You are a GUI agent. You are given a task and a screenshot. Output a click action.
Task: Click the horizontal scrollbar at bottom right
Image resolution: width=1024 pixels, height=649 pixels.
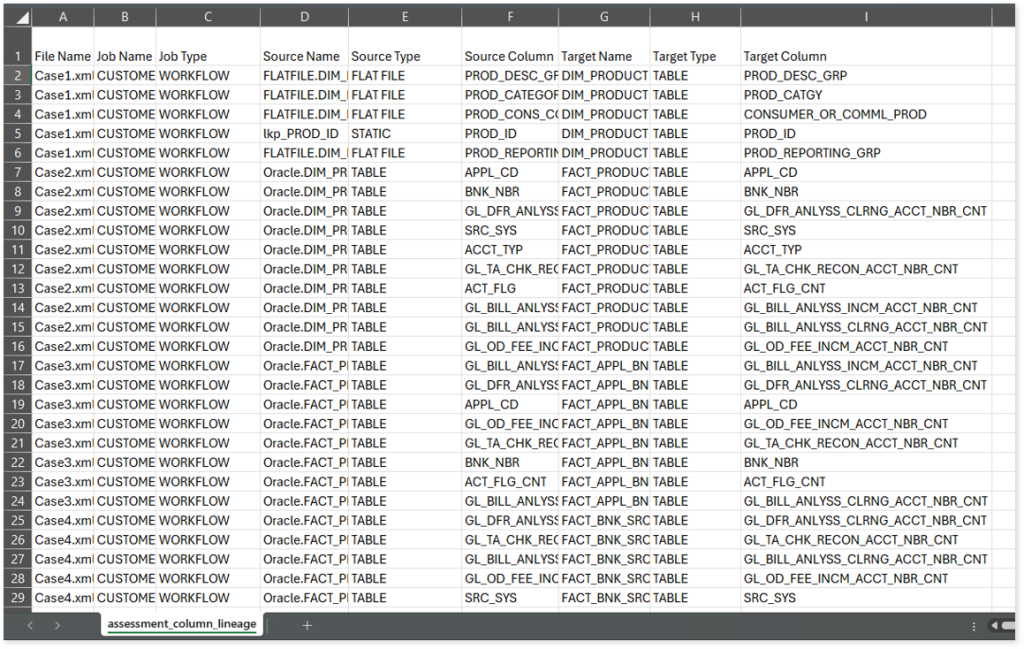tap(1003, 626)
